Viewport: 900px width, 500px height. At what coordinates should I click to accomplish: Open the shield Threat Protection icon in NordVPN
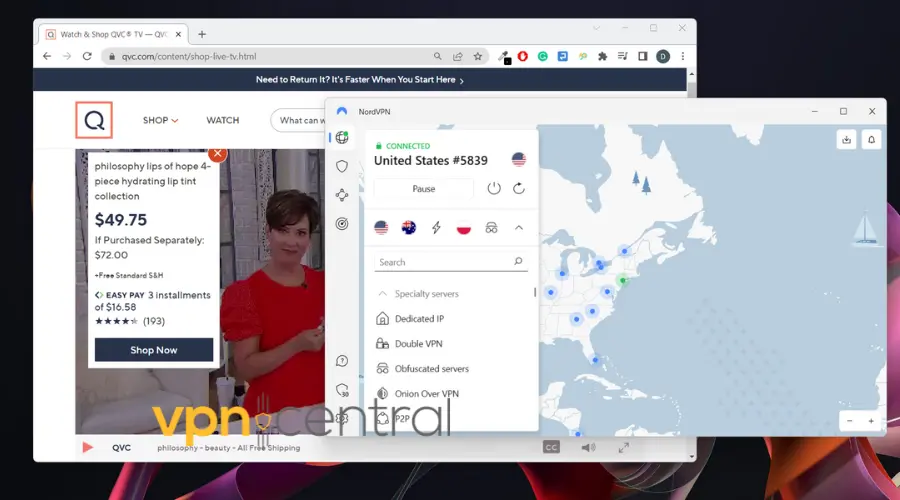[342, 166]
